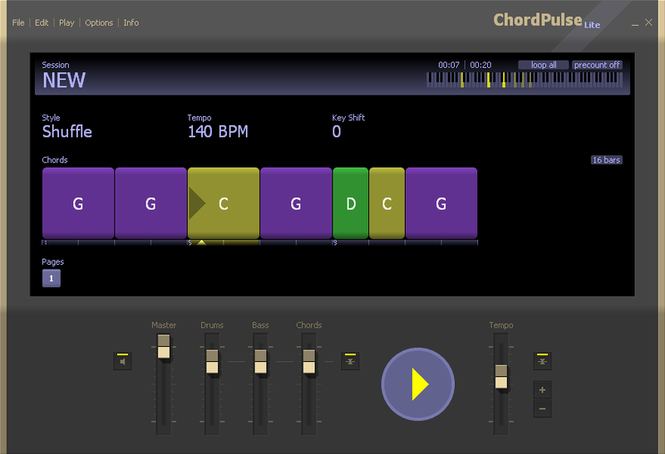Toggle the master mute speaker button

122,361
